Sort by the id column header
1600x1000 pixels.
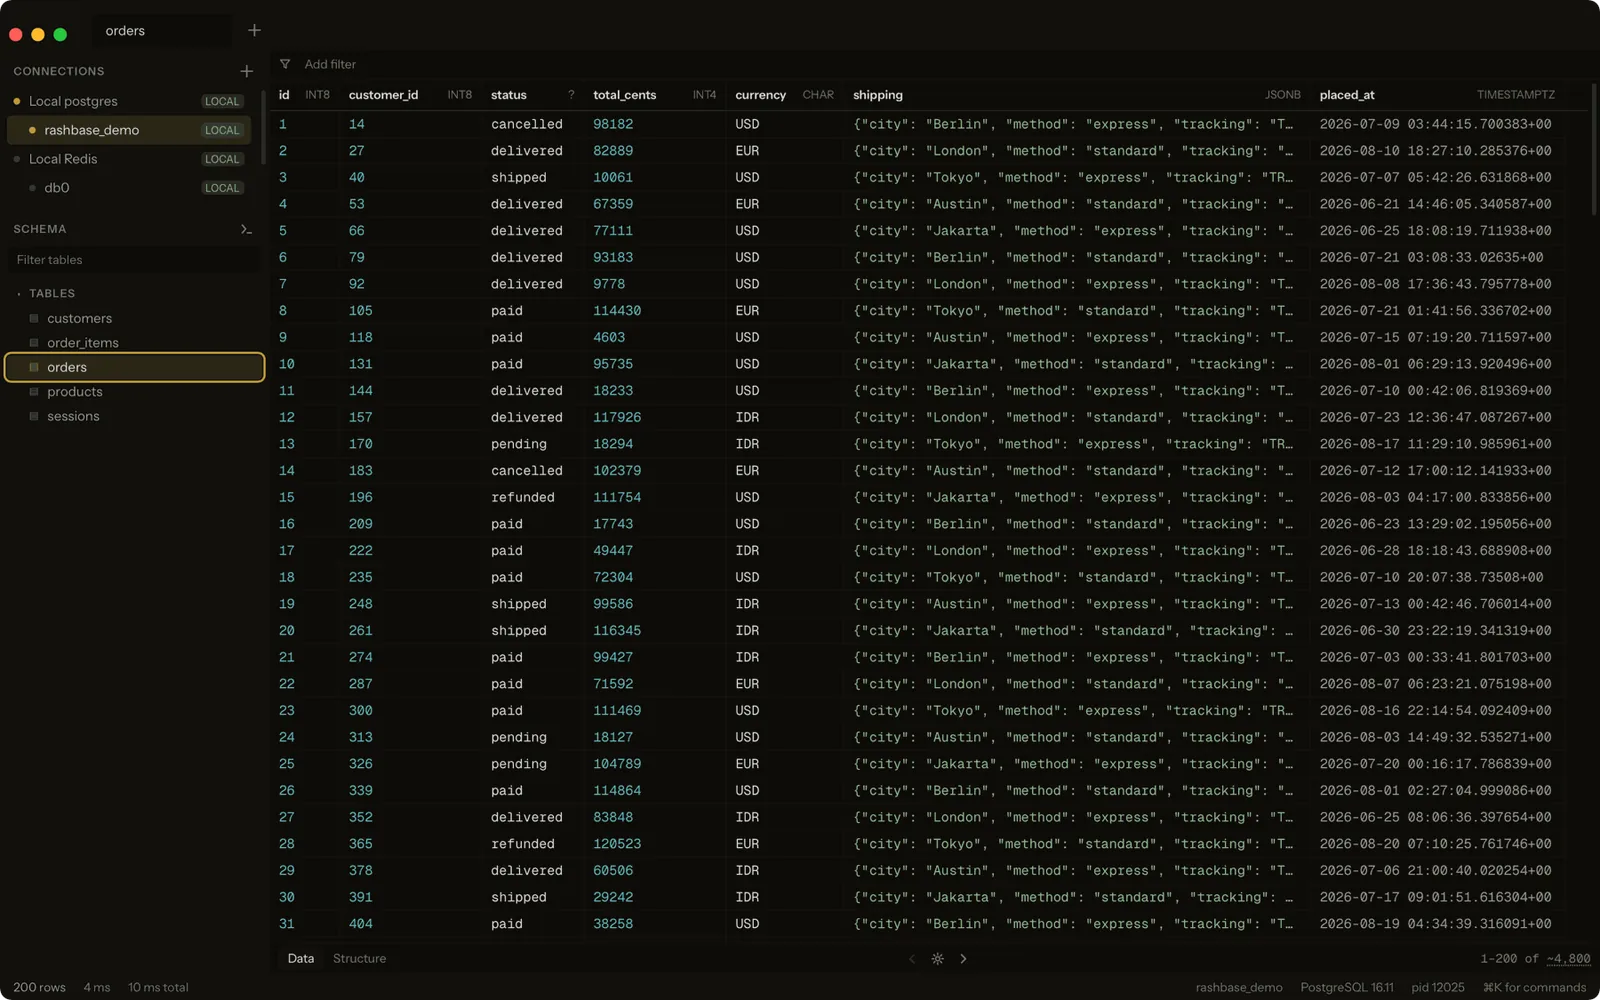click(304, 95)
